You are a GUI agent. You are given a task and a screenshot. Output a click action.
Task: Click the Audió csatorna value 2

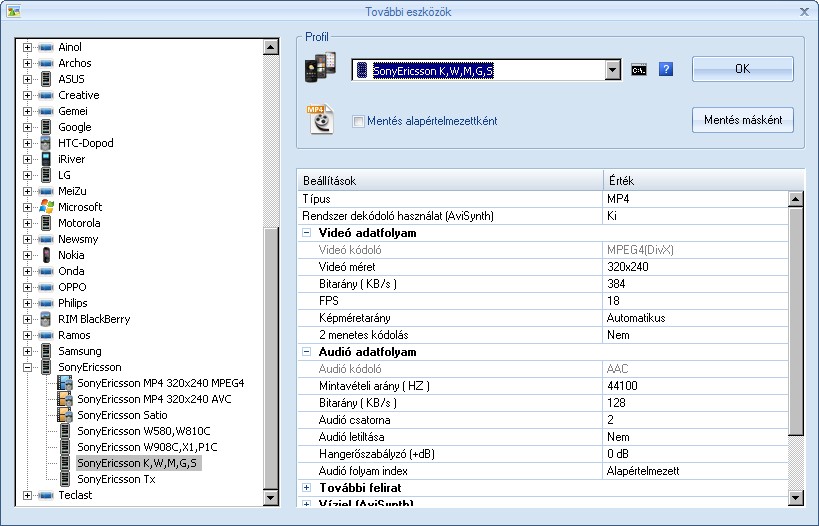610,420
